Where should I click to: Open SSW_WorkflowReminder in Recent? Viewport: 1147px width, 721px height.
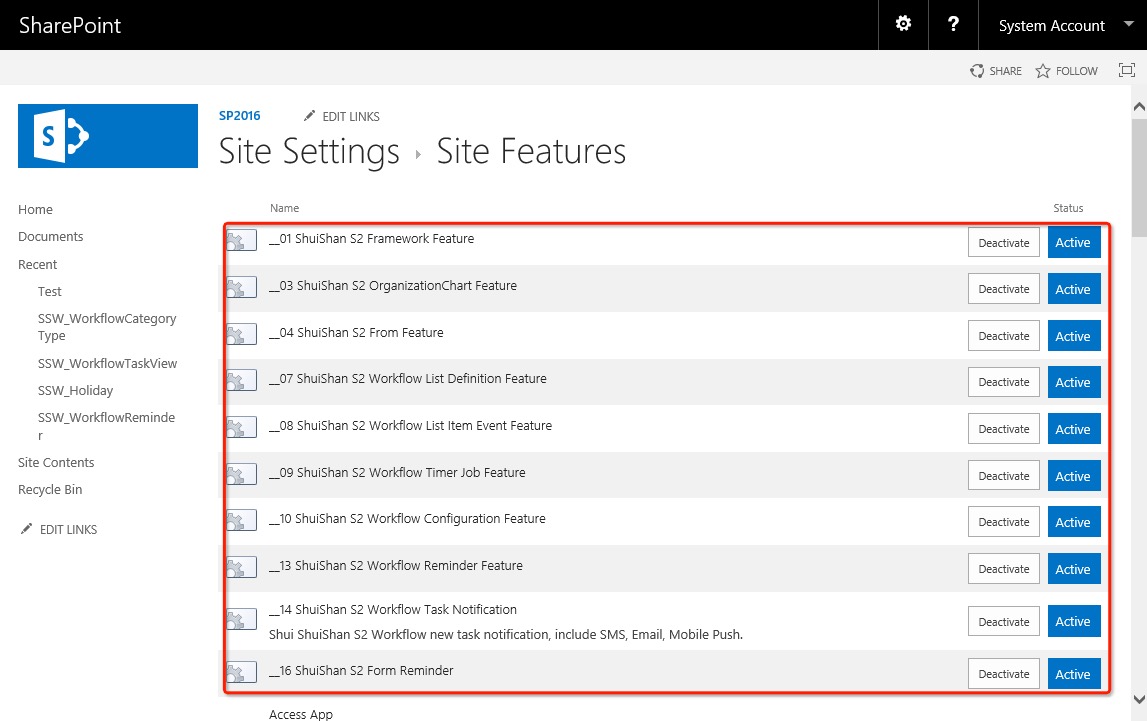(x=106, y=426)
